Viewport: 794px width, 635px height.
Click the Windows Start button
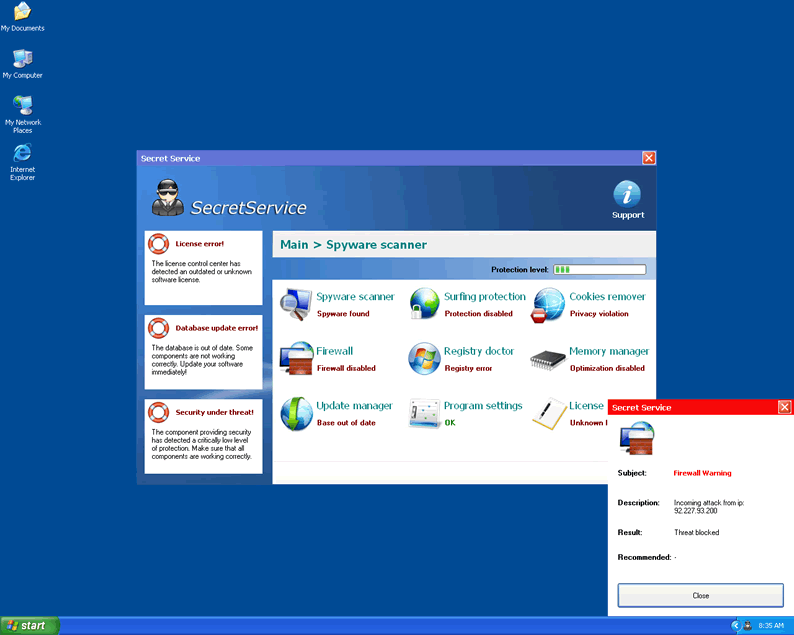pos(30,625)
